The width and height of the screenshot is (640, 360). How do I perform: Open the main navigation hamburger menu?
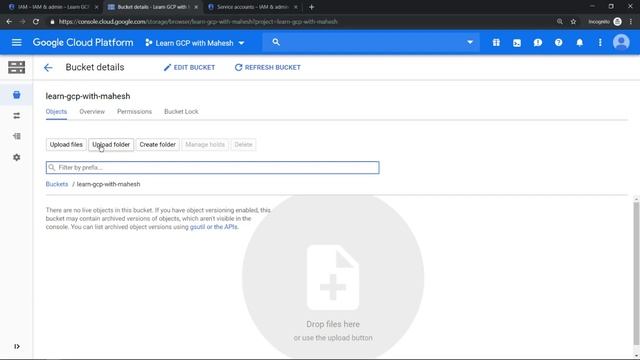click(x=16, y=42)
